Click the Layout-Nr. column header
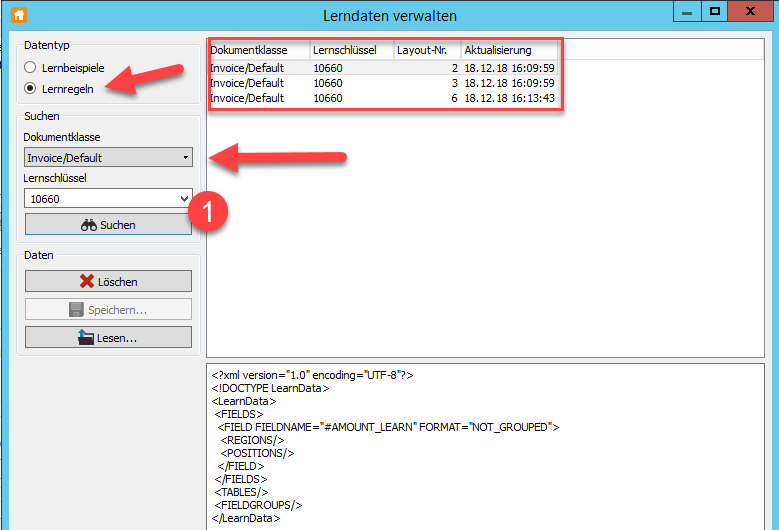 point(426,50)
